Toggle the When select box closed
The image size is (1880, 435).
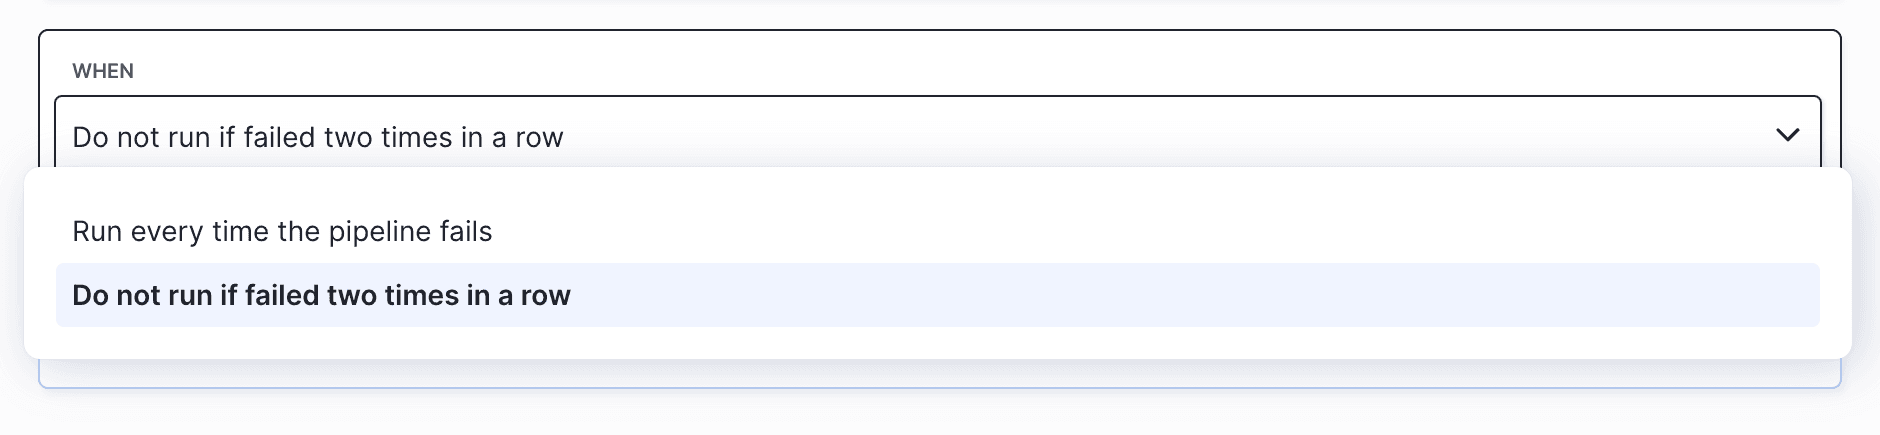click(1787, 135)
